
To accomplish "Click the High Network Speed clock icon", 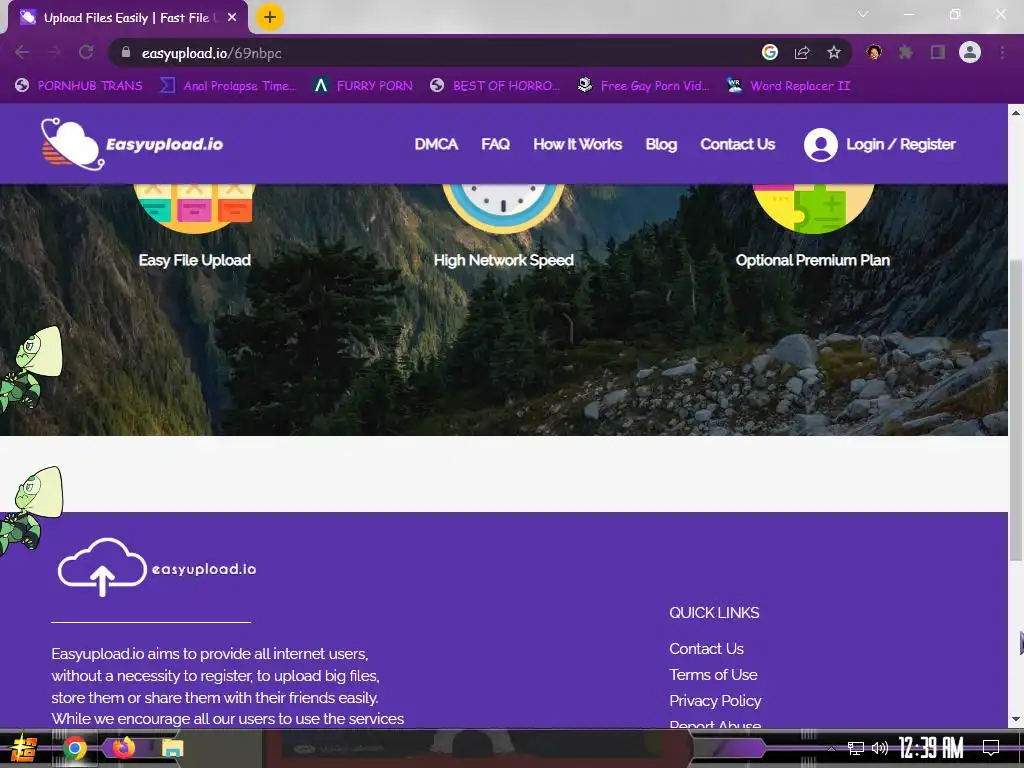I will point(503,208).
